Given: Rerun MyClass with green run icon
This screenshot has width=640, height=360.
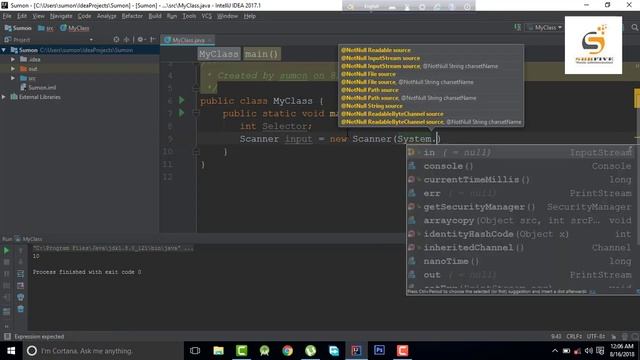Looking at the screenshot, I should click(7, 250).
